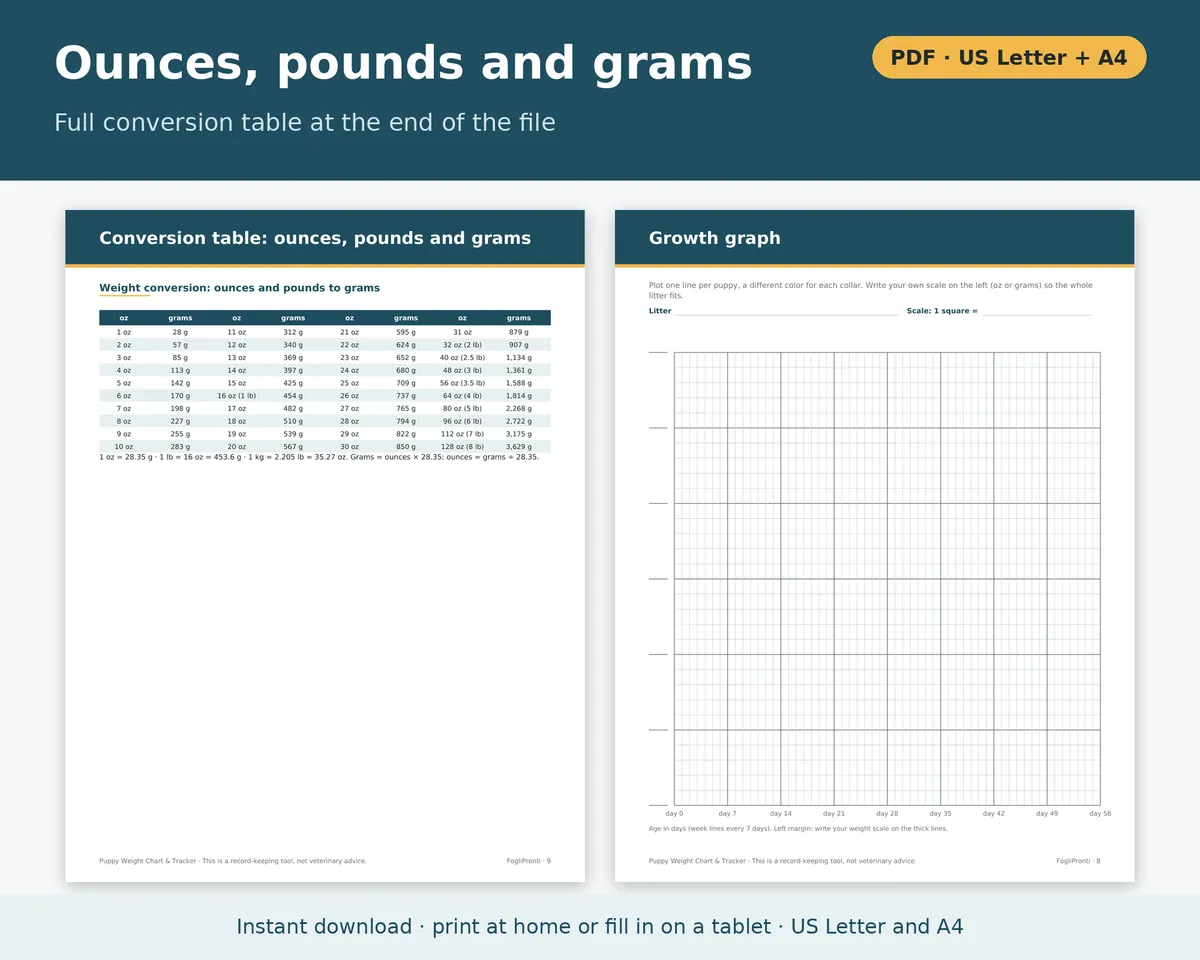Select the "1,134 g" table cell

519,357
